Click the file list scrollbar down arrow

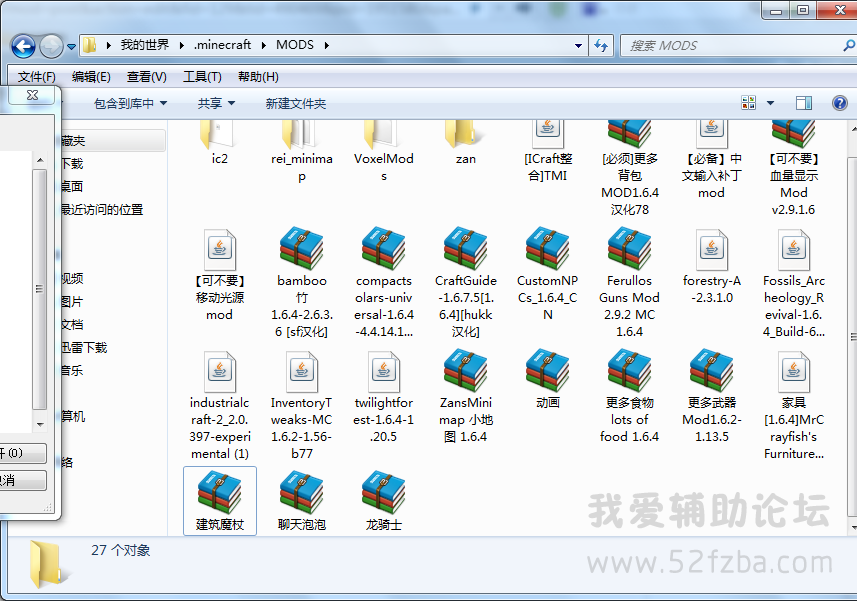pyautogui.click(x=853, y=528)
